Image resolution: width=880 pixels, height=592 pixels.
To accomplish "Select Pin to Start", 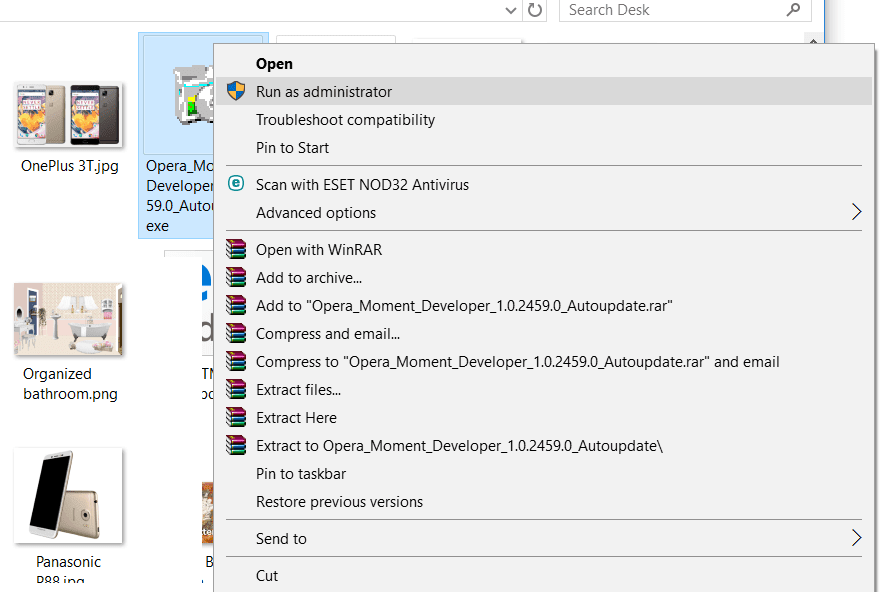I will tap(543, 148).
